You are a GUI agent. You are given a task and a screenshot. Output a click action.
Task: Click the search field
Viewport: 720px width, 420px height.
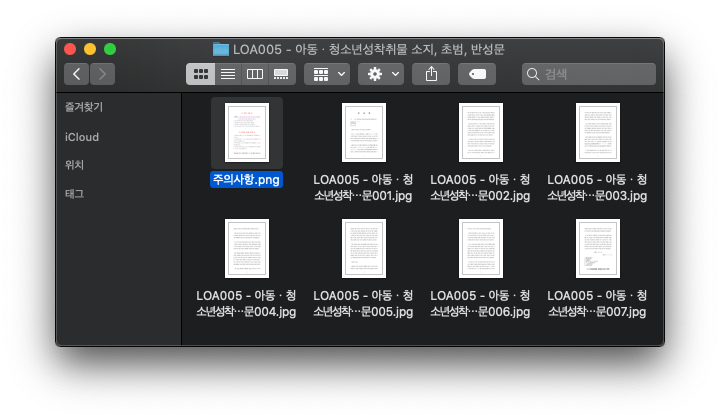coord(589,74)
